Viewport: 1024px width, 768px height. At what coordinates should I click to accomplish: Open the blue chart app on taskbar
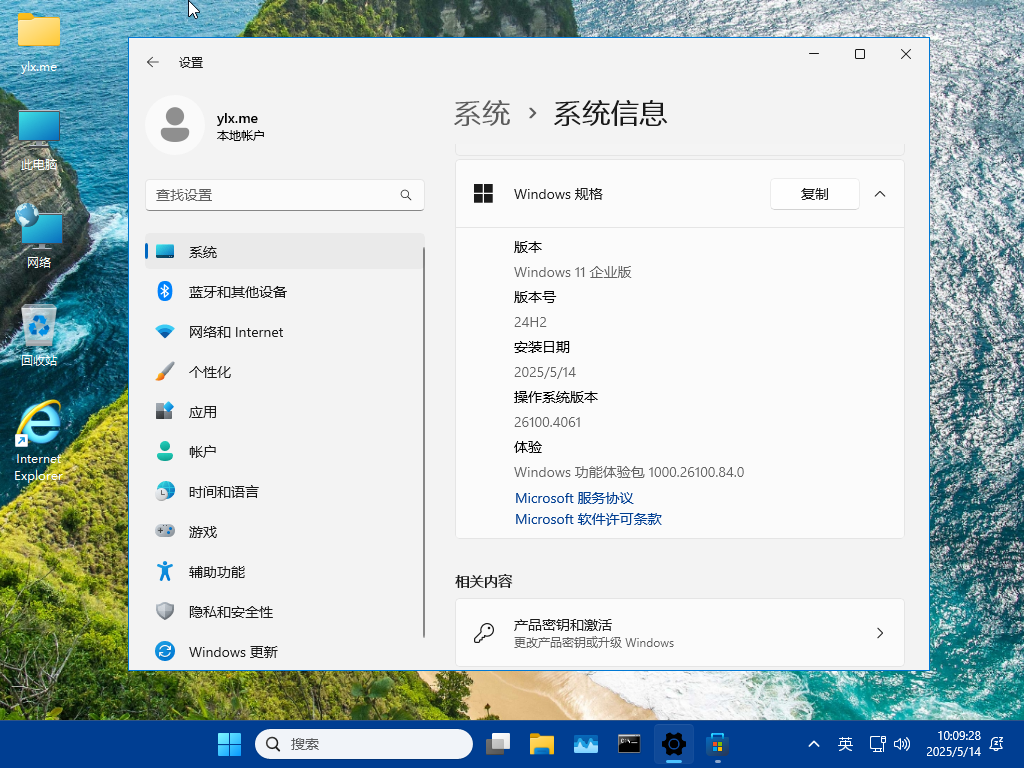tap(586, 744)
